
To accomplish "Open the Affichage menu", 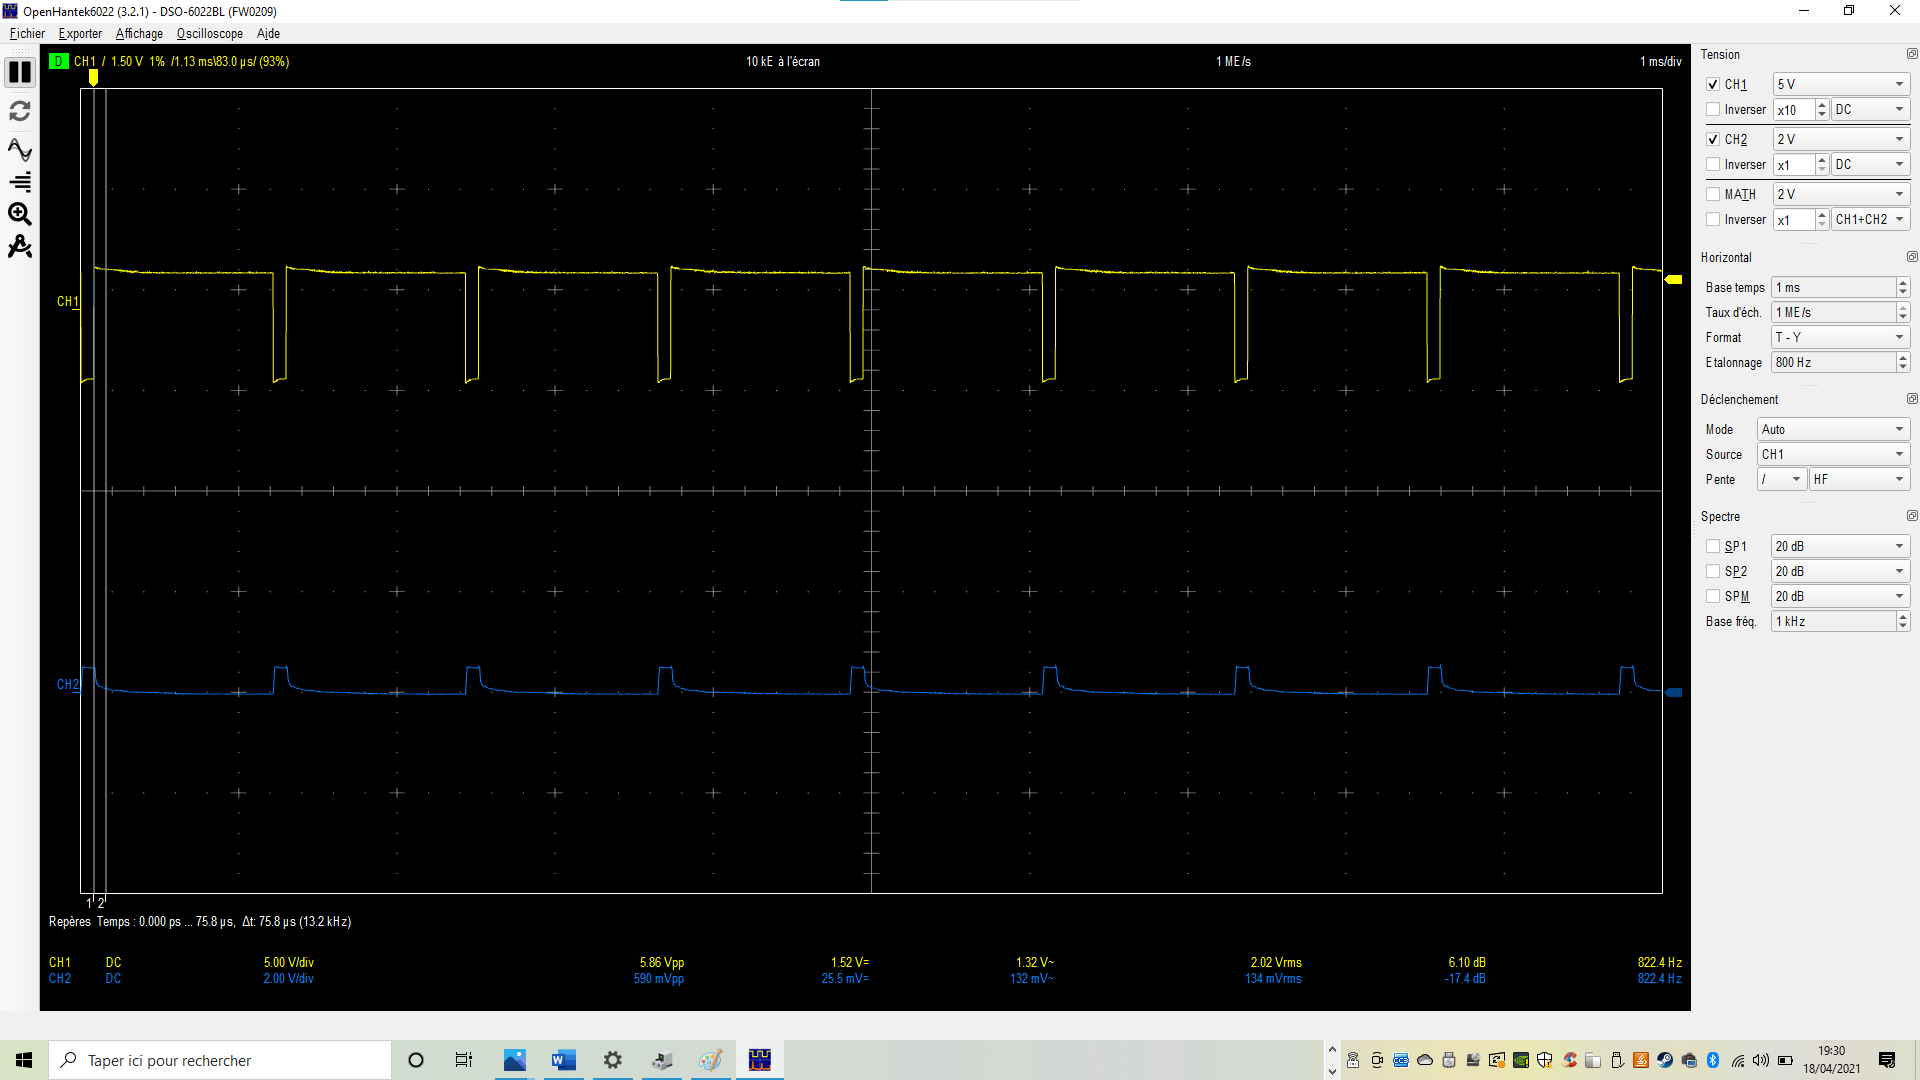I will coord(139,34).
